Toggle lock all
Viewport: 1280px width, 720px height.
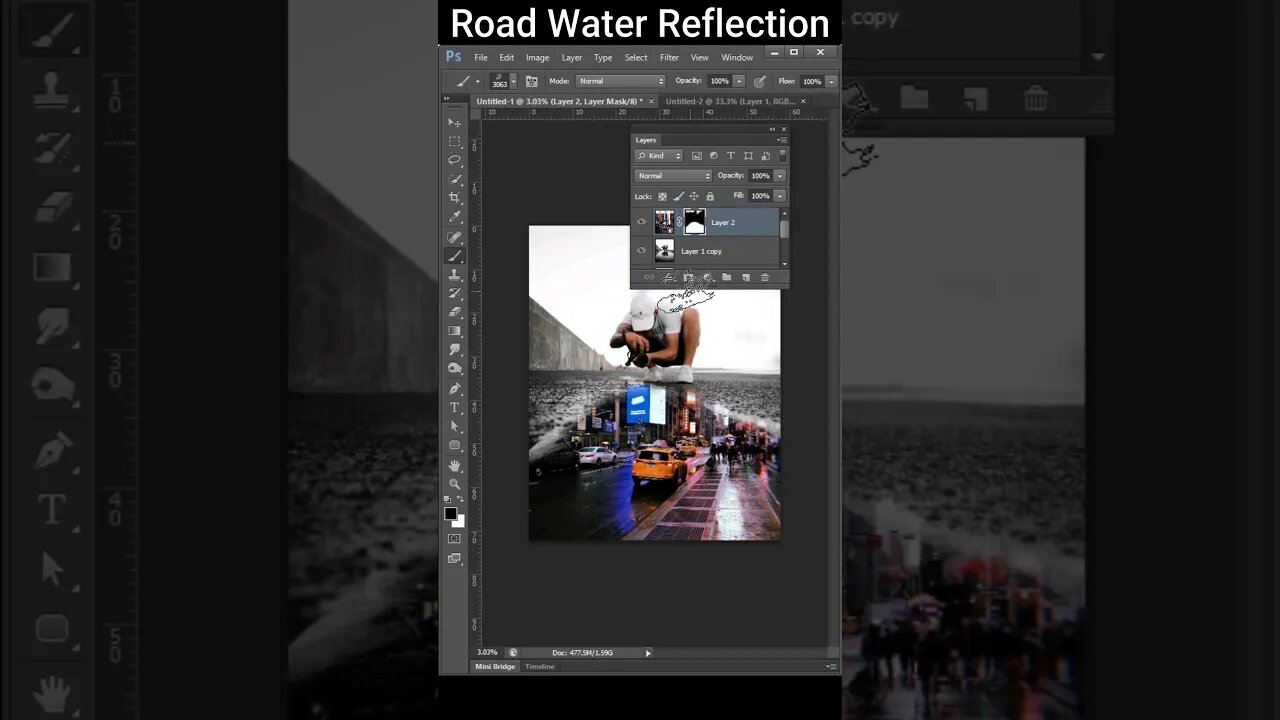710,196
